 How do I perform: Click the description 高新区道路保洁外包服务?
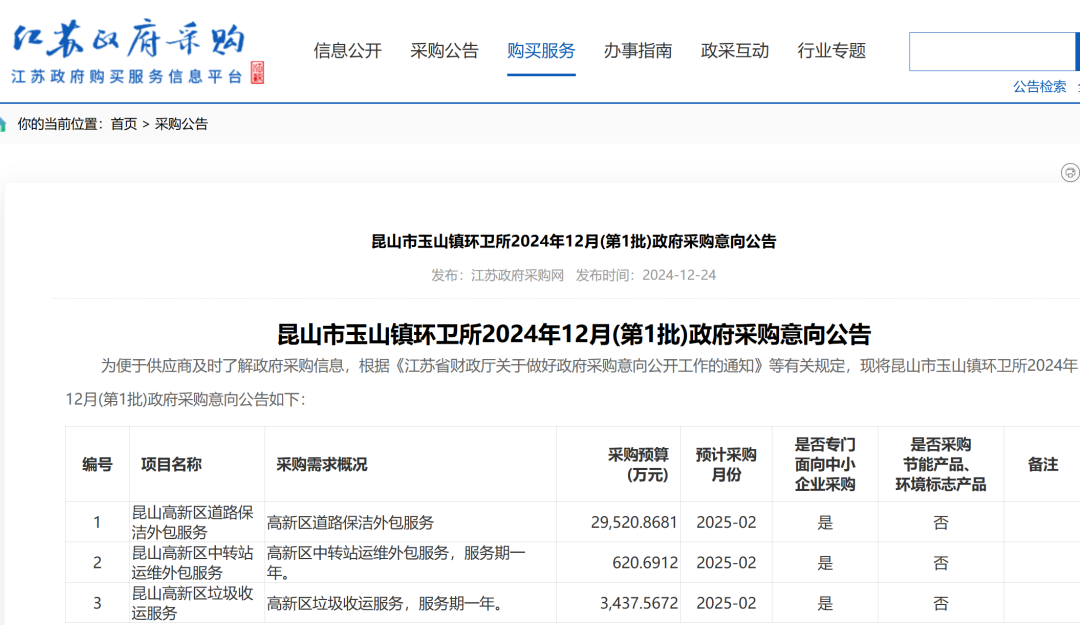pos(350,522)
